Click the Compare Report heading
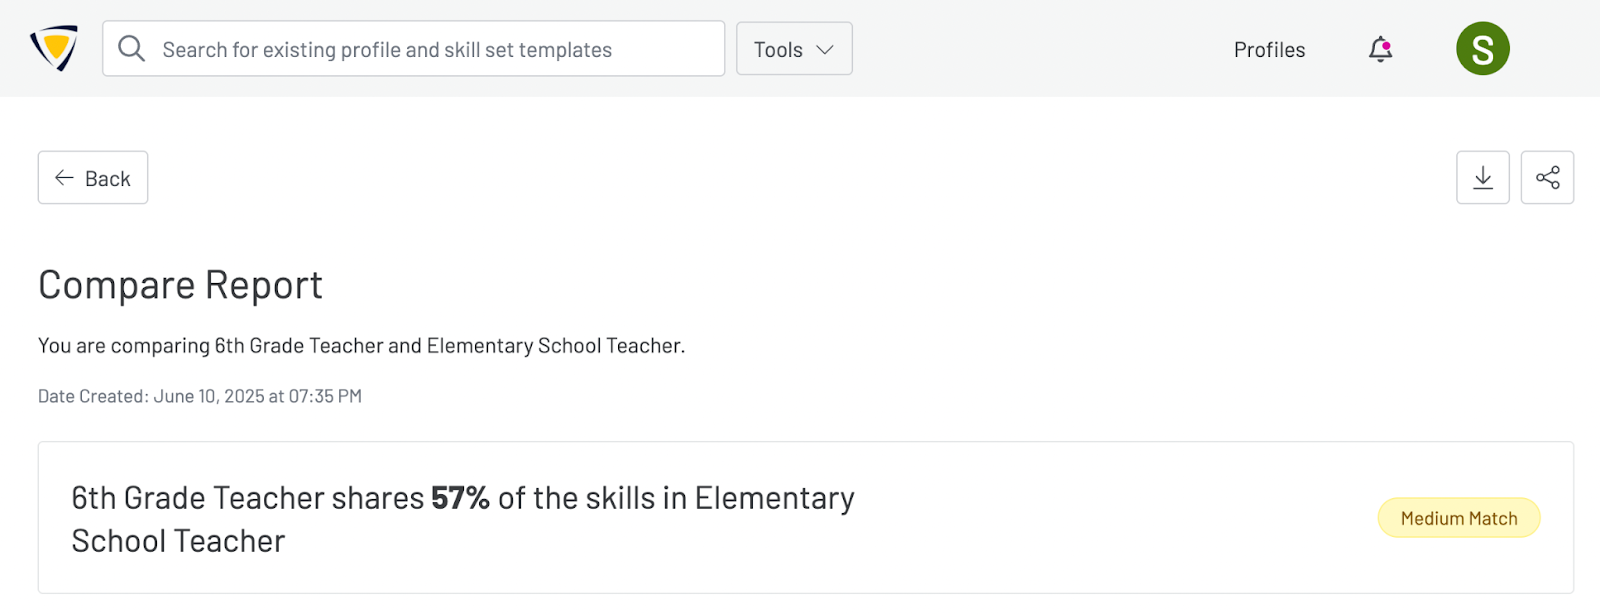Screen dimensions: 1600x616 (x=180, y=285)
